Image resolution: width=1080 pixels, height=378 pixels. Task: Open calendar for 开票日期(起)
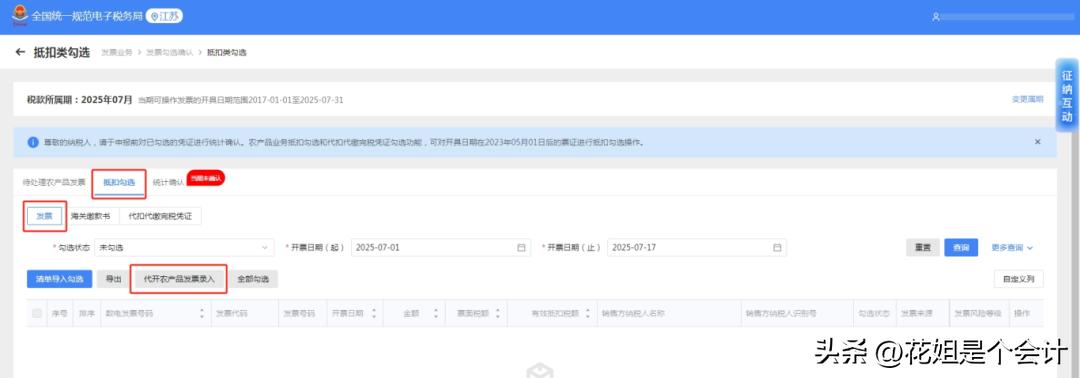pos(521,247)
